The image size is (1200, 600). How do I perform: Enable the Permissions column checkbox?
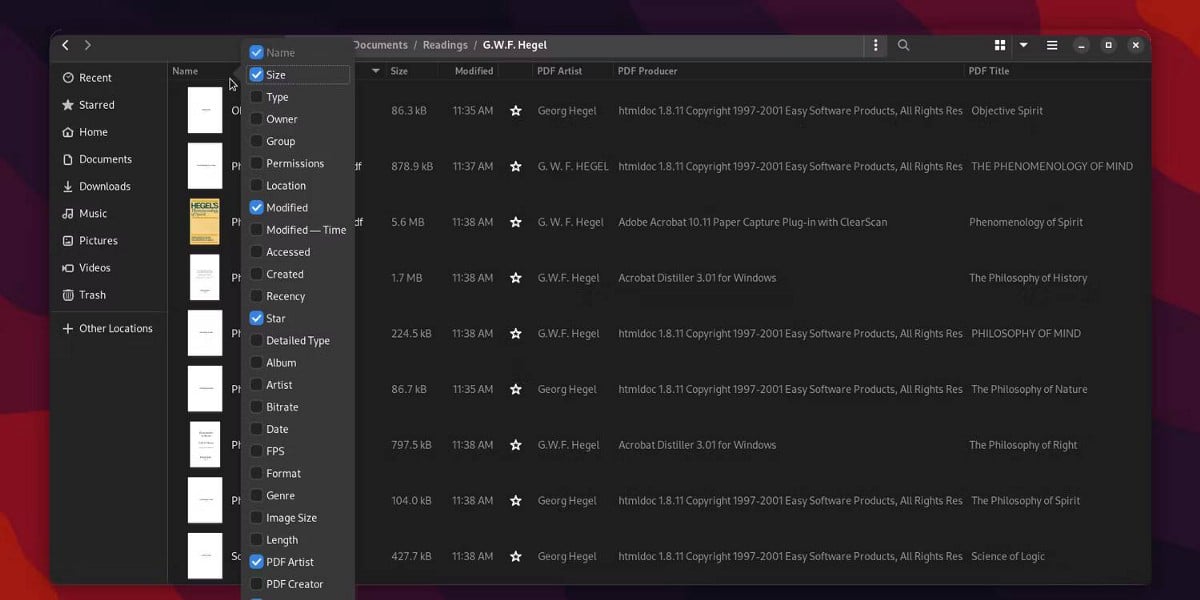pos(258,163)
